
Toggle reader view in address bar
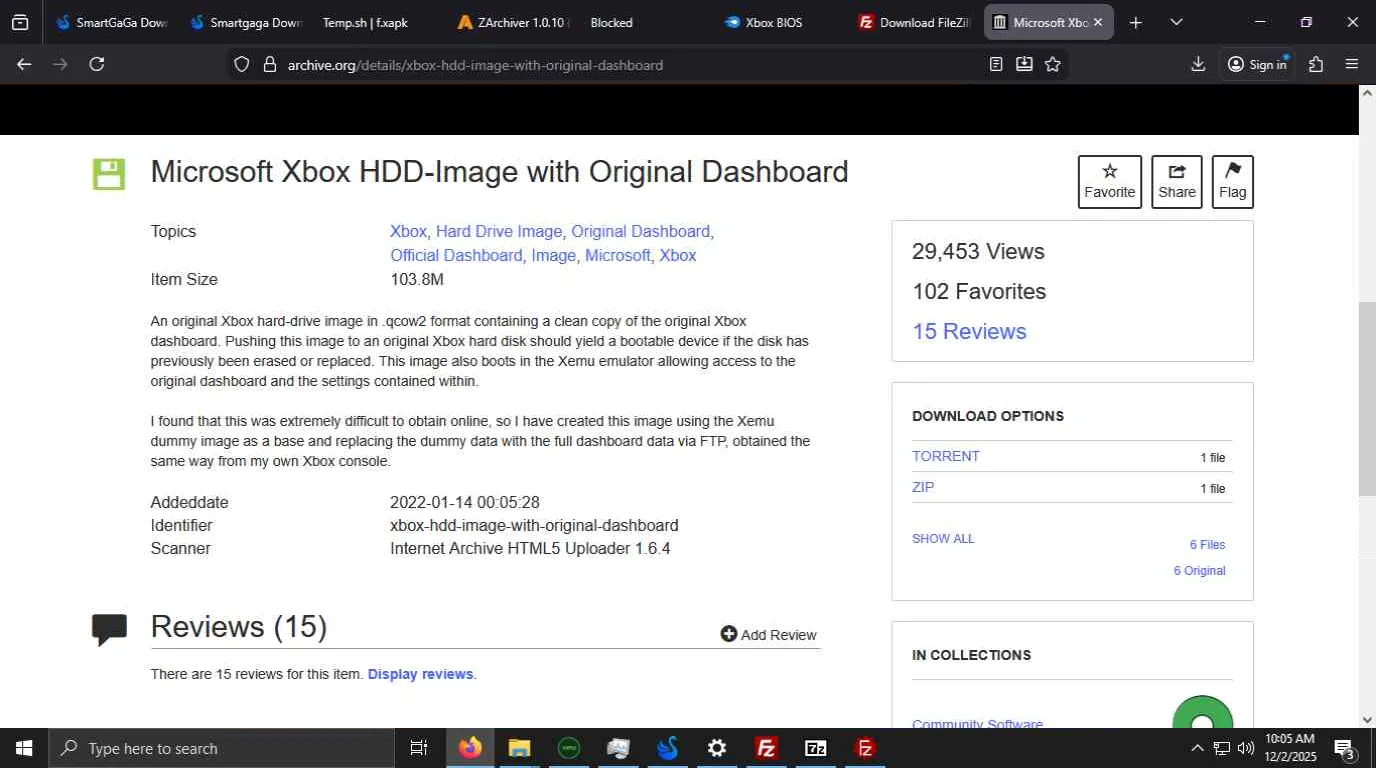click(x=996, y=64)
